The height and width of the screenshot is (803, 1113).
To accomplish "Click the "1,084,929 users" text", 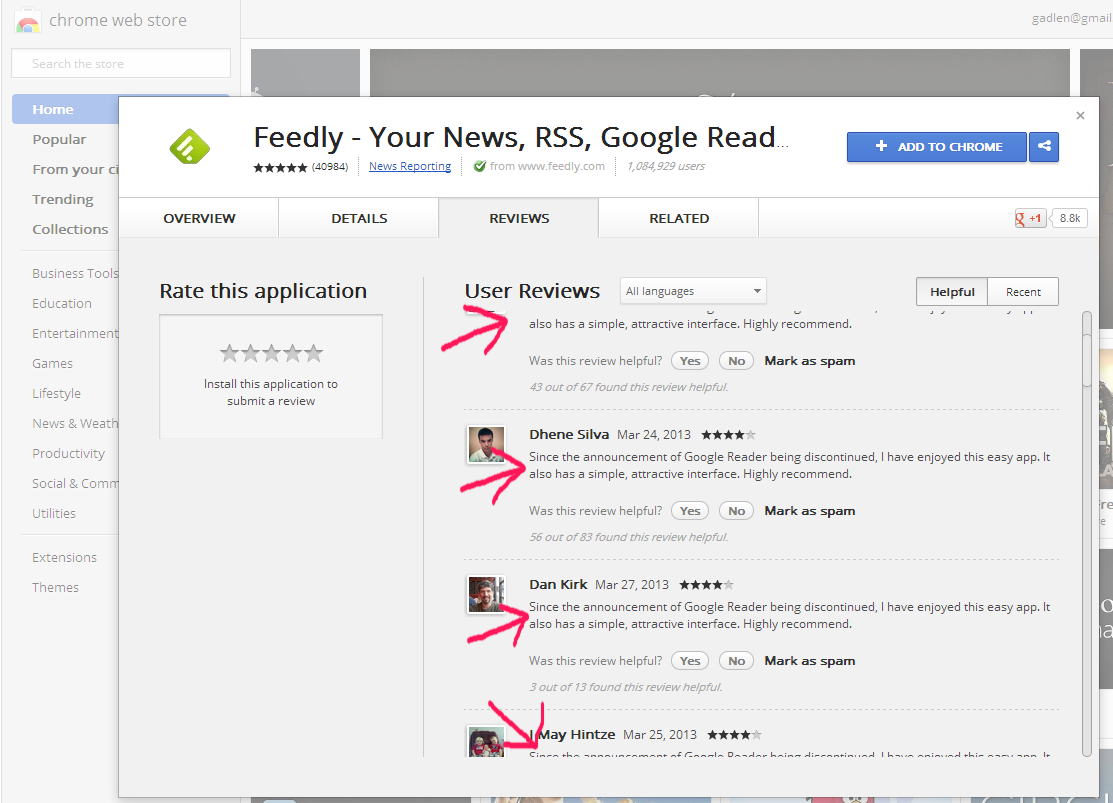I will point(666,166).
